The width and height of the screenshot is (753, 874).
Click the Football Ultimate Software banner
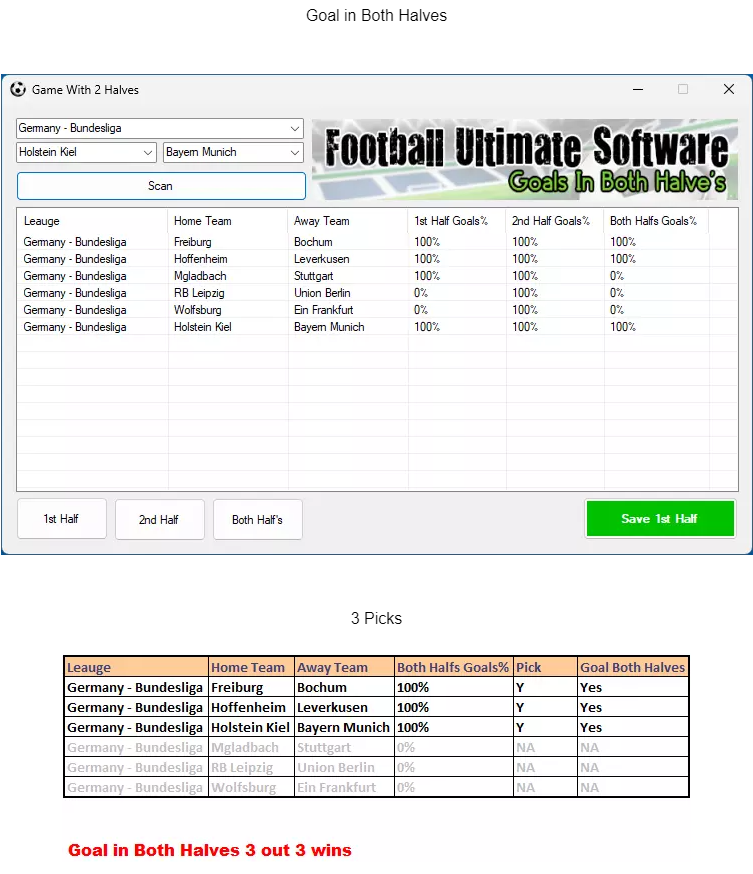[x=524, y=159]
